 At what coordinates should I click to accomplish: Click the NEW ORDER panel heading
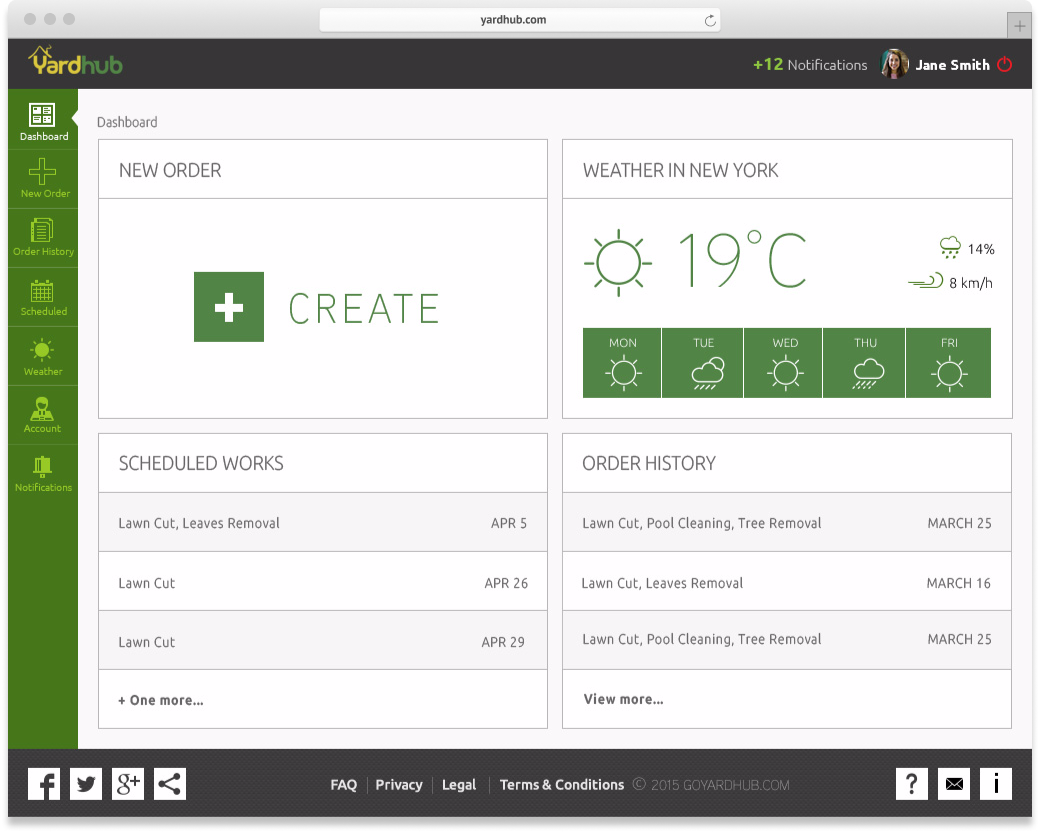(170, 170)
